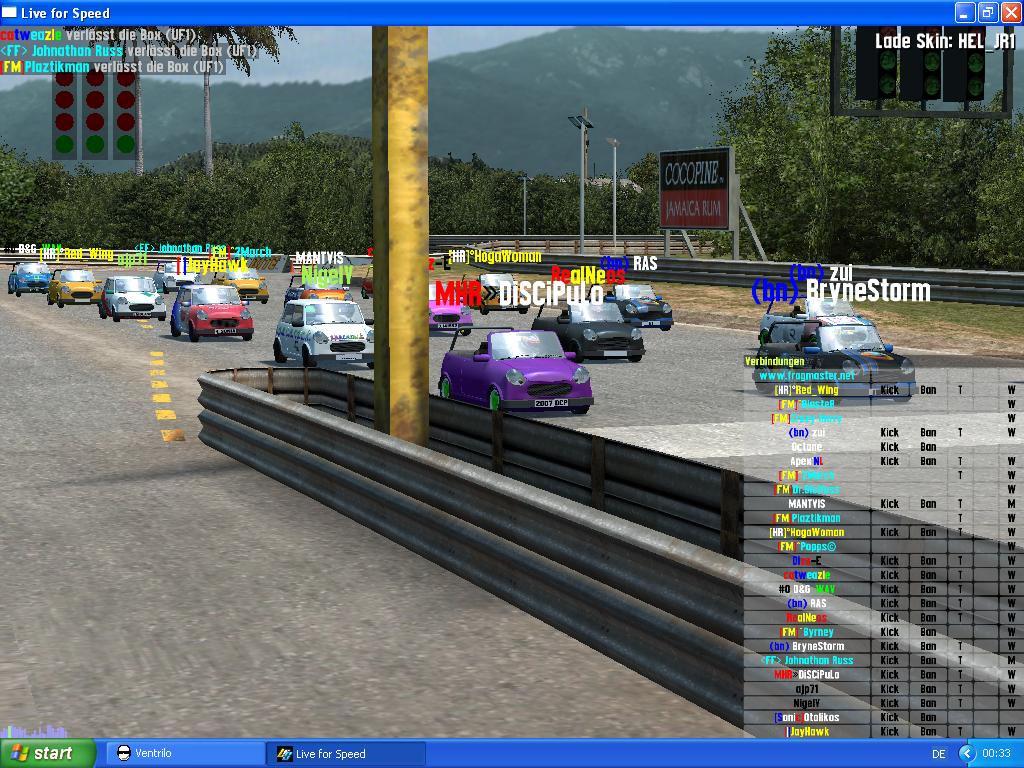
Task: Click W cell for [FM]˜Popps©
Action: 1011,547
